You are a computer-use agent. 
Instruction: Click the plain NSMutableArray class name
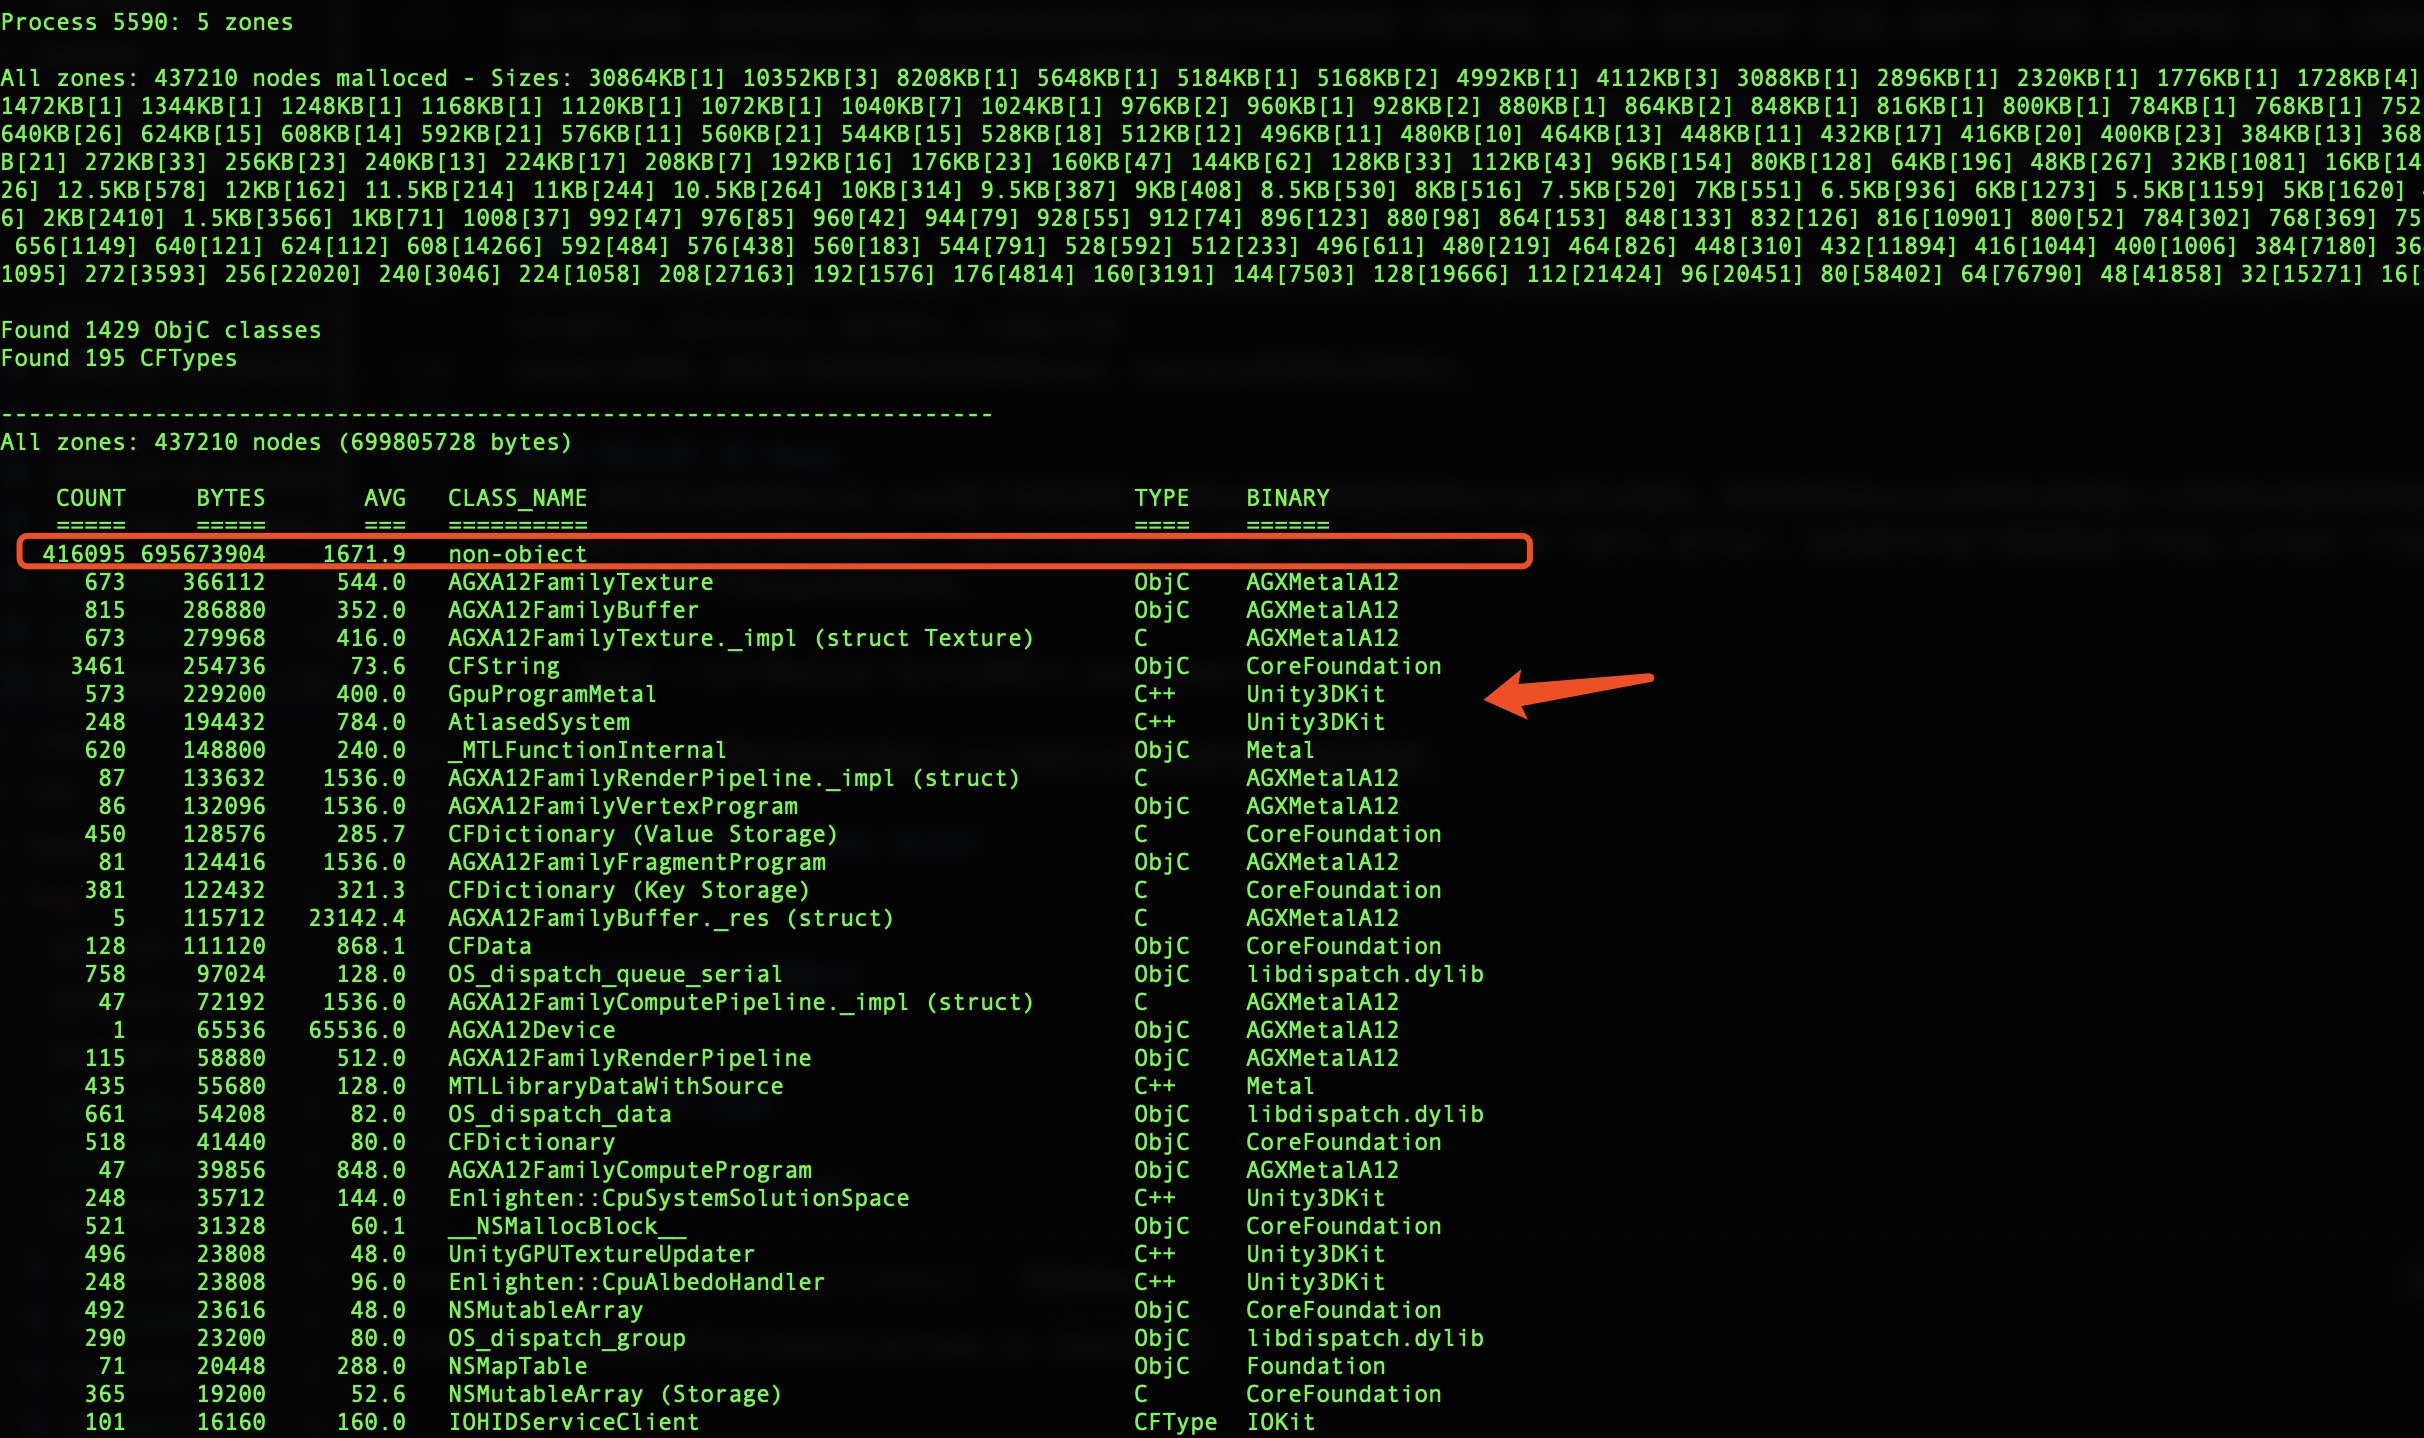click(x=546, y=1310)
